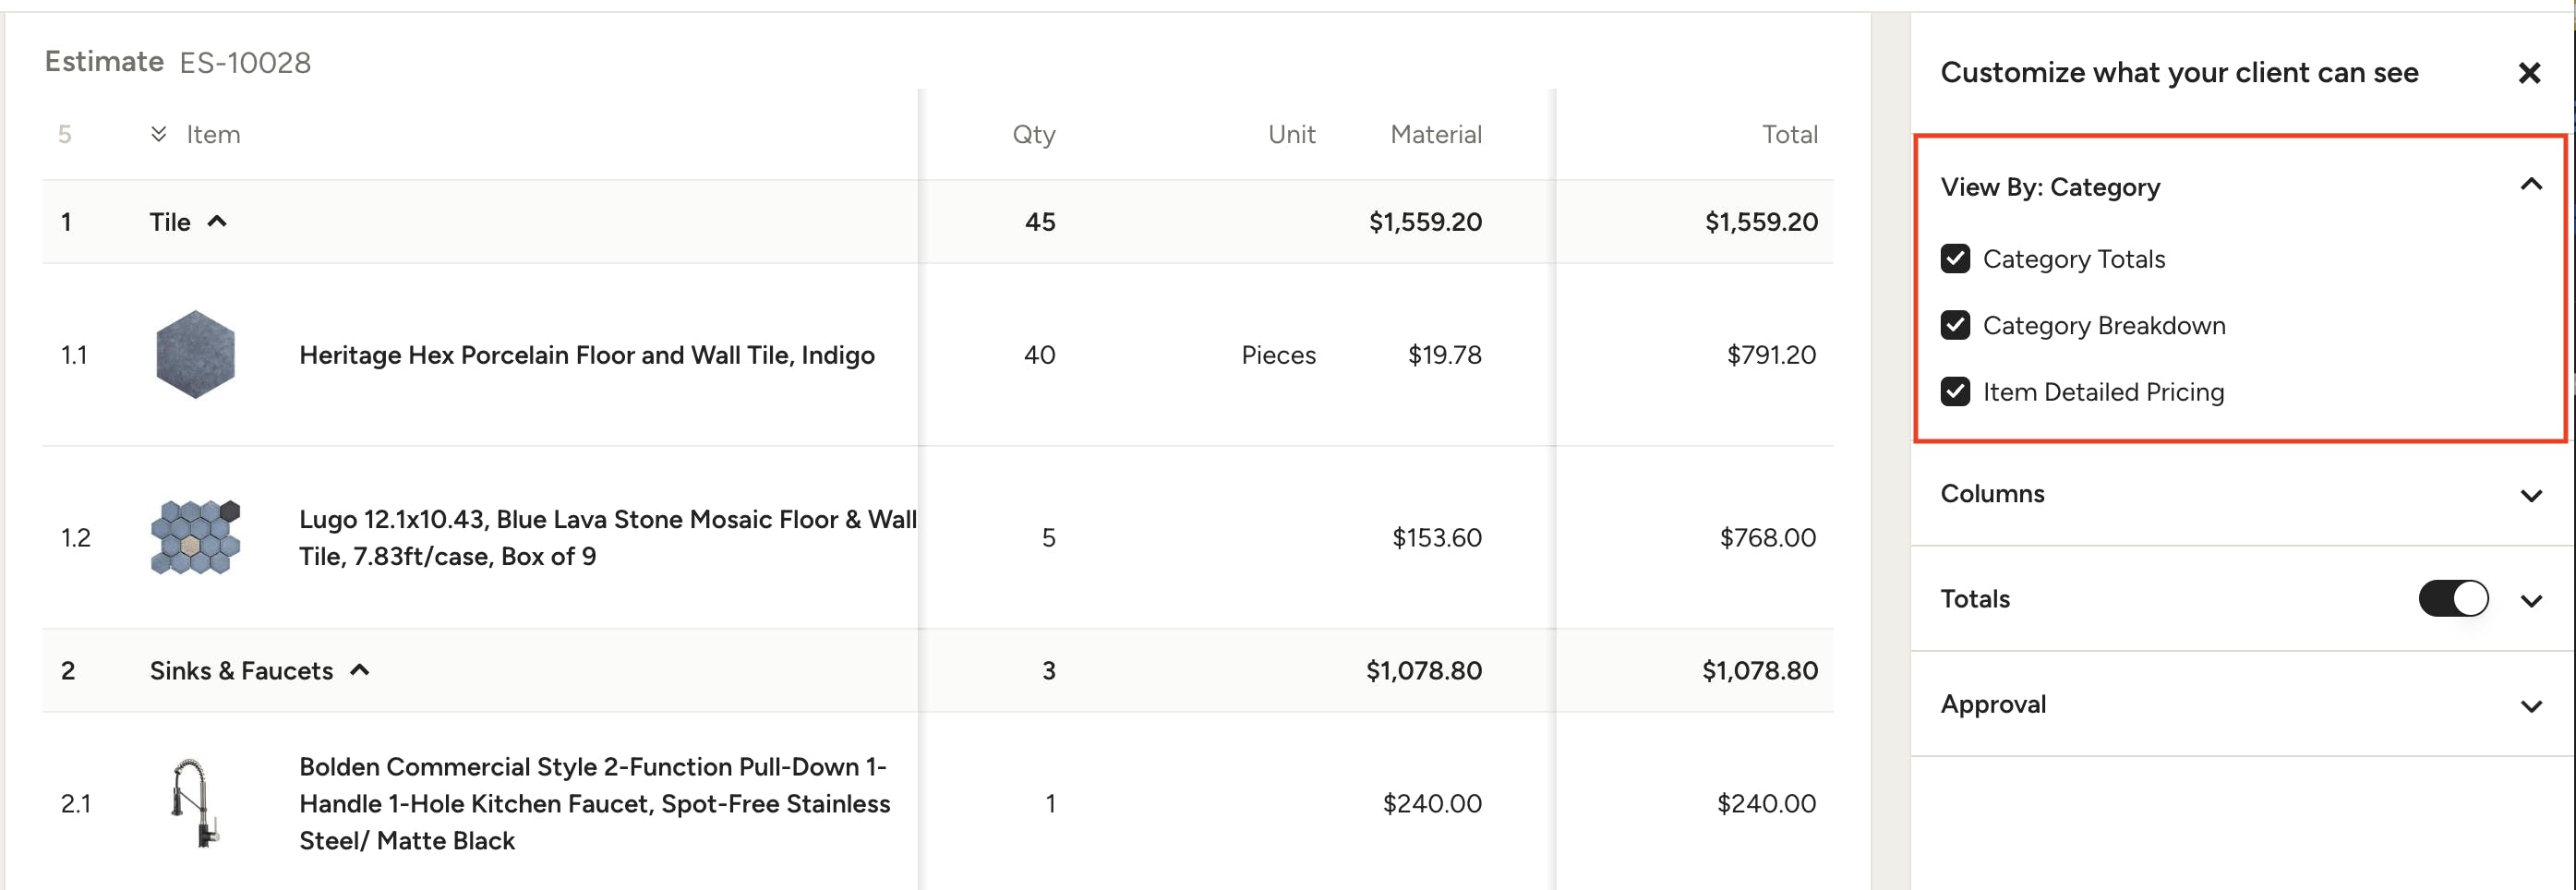This screenshot has height=890, width=2576.
Task: Click the Lugo mosaic tile thumbnail
Action: [x=195, y=537]
